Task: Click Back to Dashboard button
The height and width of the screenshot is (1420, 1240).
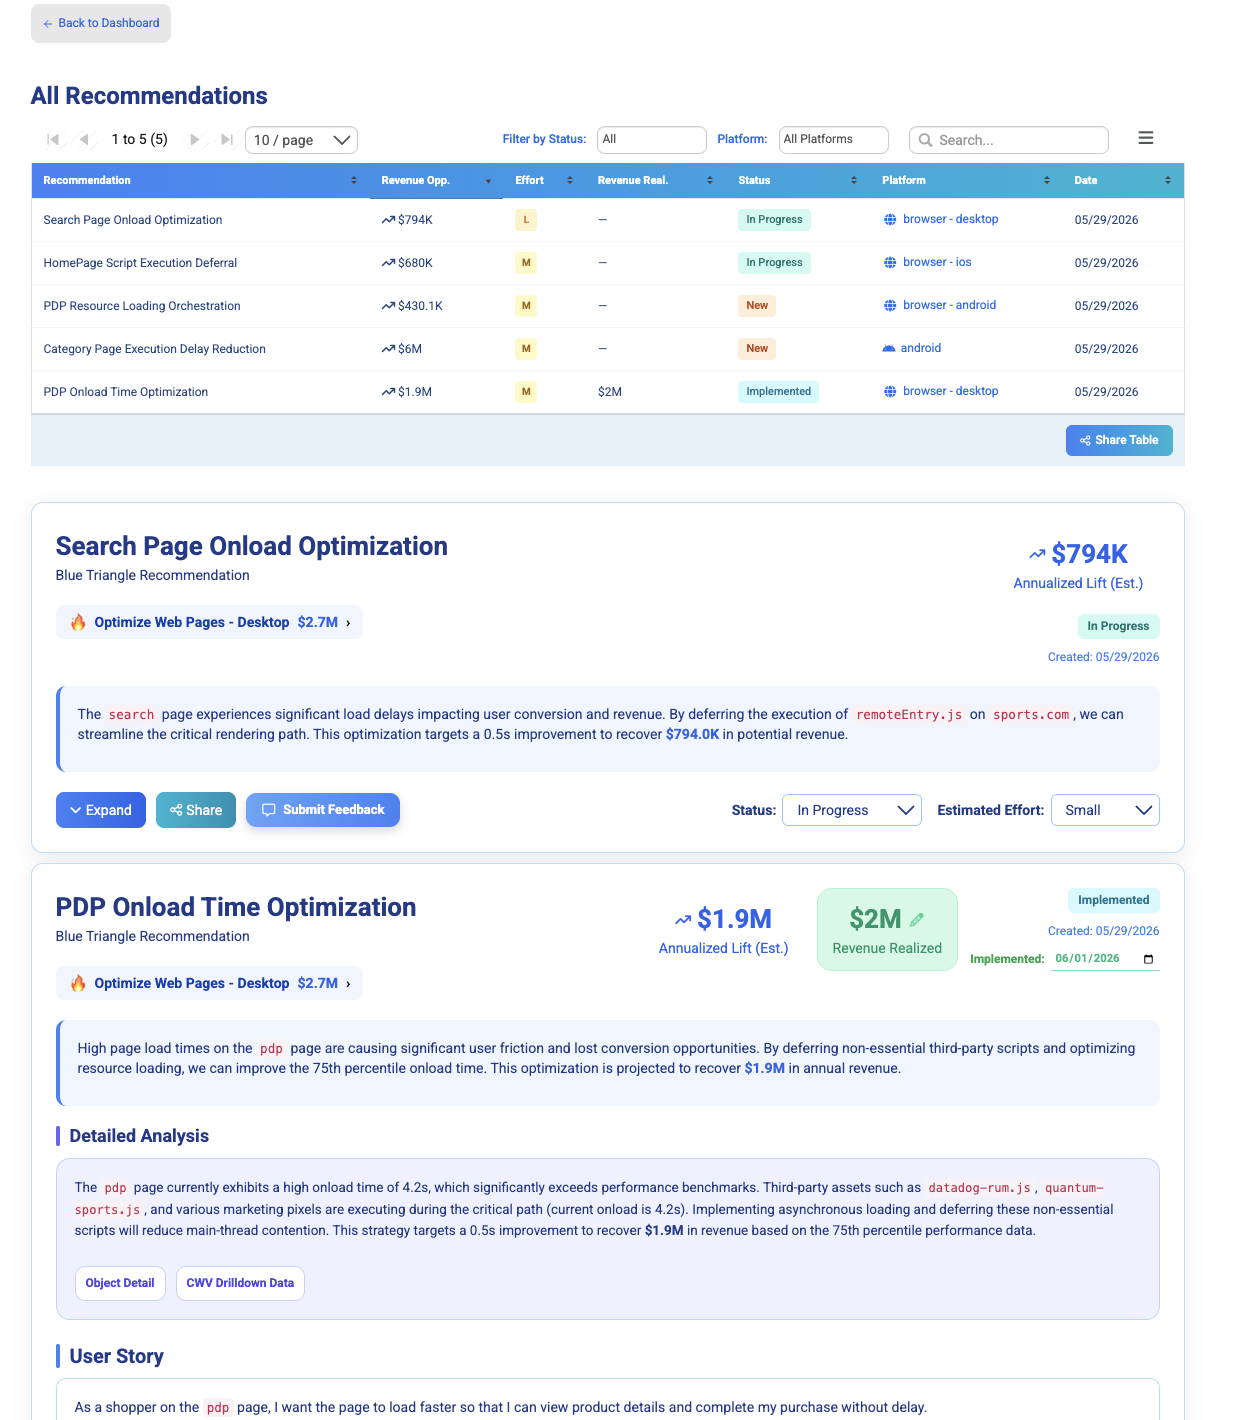Action: pos(101,23)
